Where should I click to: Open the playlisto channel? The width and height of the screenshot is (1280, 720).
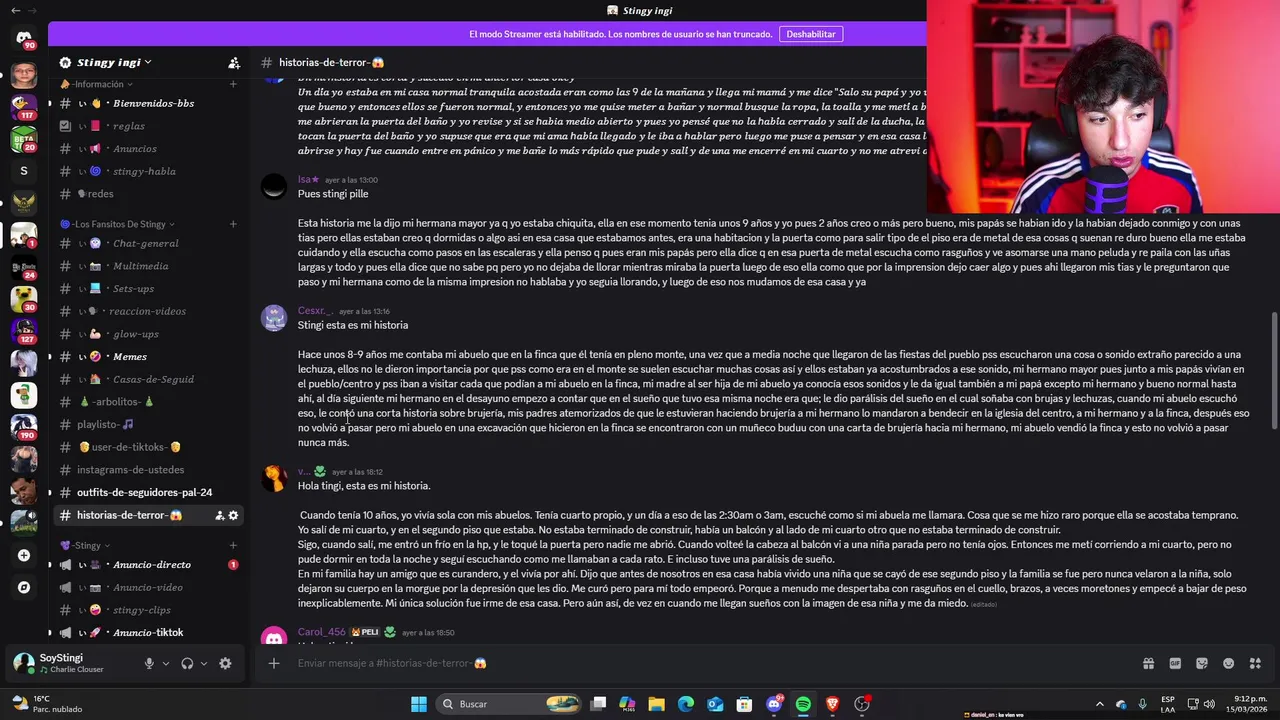click(147, 425)
